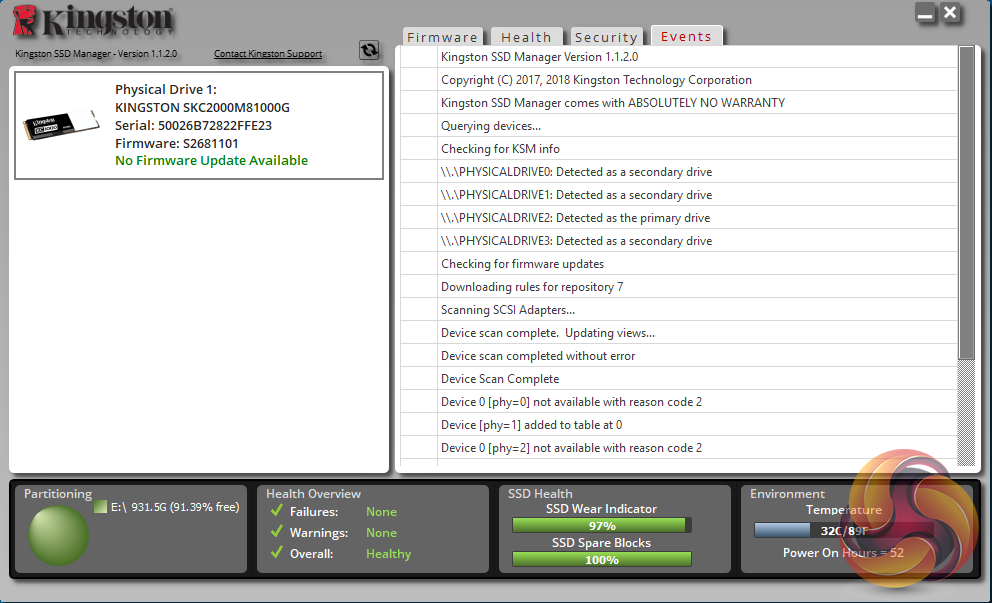Click the checkmark next to Failures
The height and width of the screenshot is (603, 992).
click(x=276, y=511)
